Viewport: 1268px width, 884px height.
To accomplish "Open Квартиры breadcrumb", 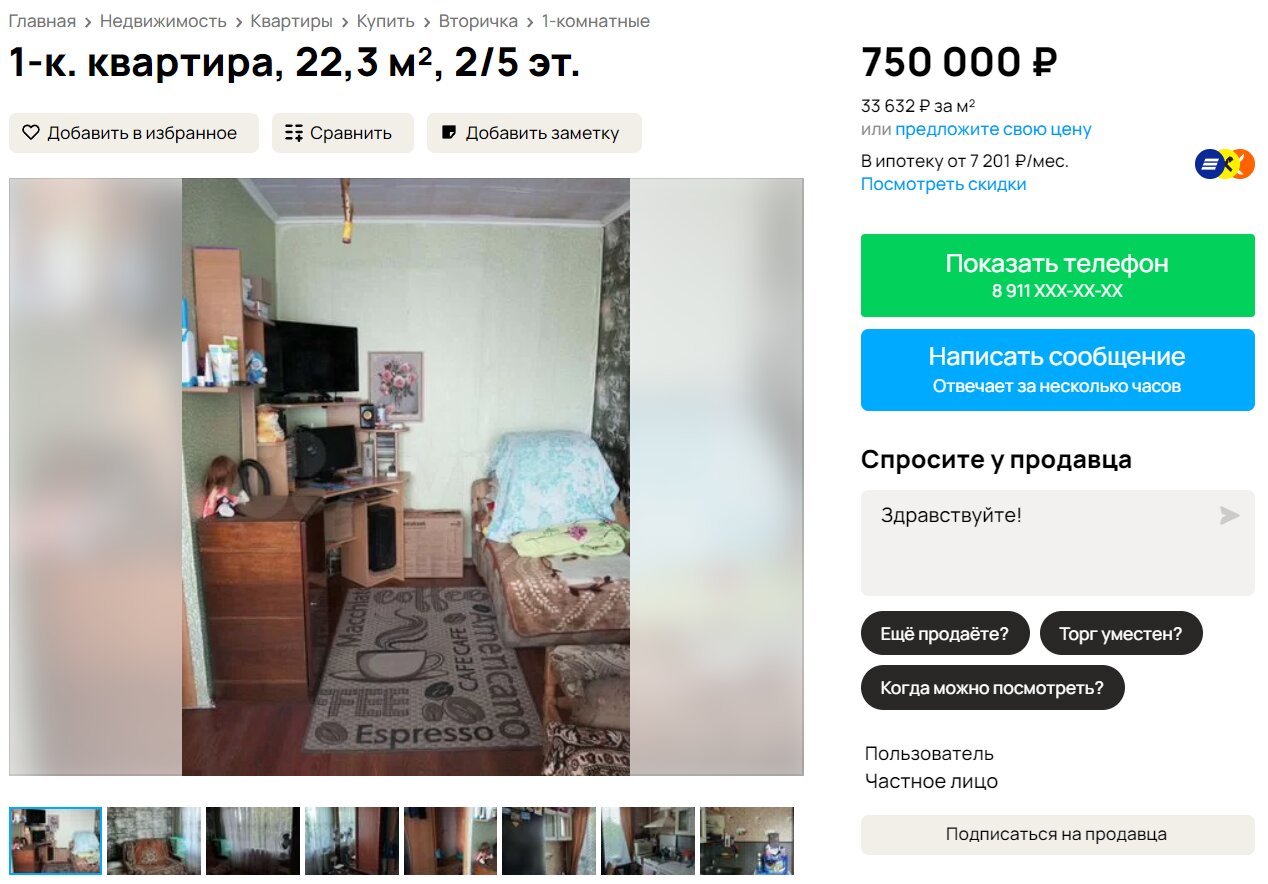I will tap(292, 21).
